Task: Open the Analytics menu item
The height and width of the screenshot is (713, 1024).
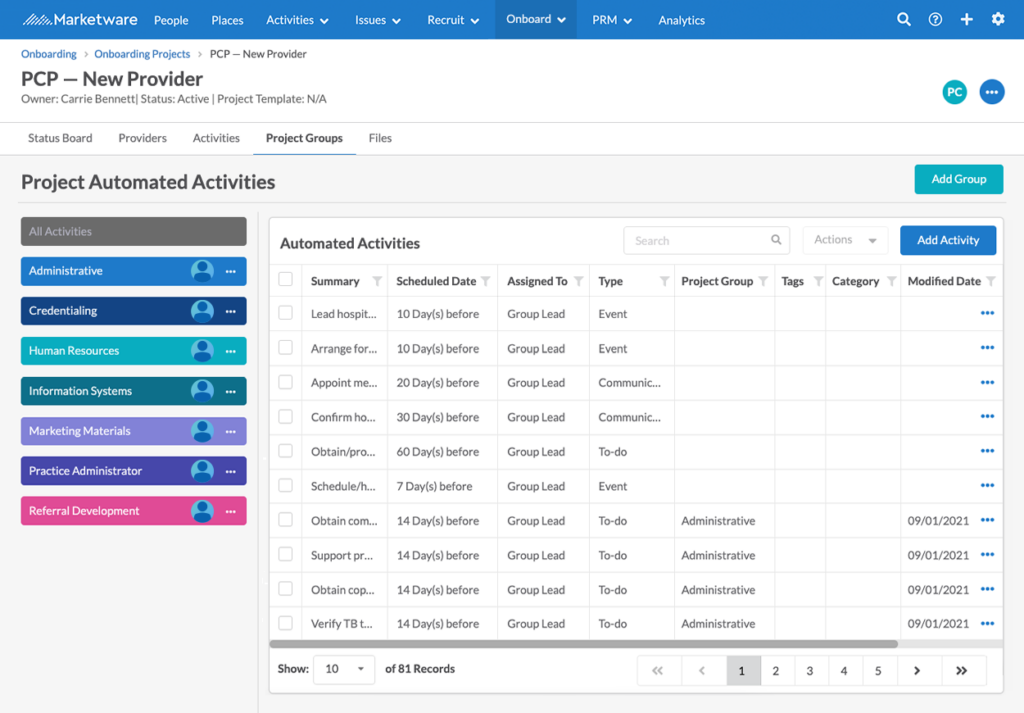Action: (681, 19)
